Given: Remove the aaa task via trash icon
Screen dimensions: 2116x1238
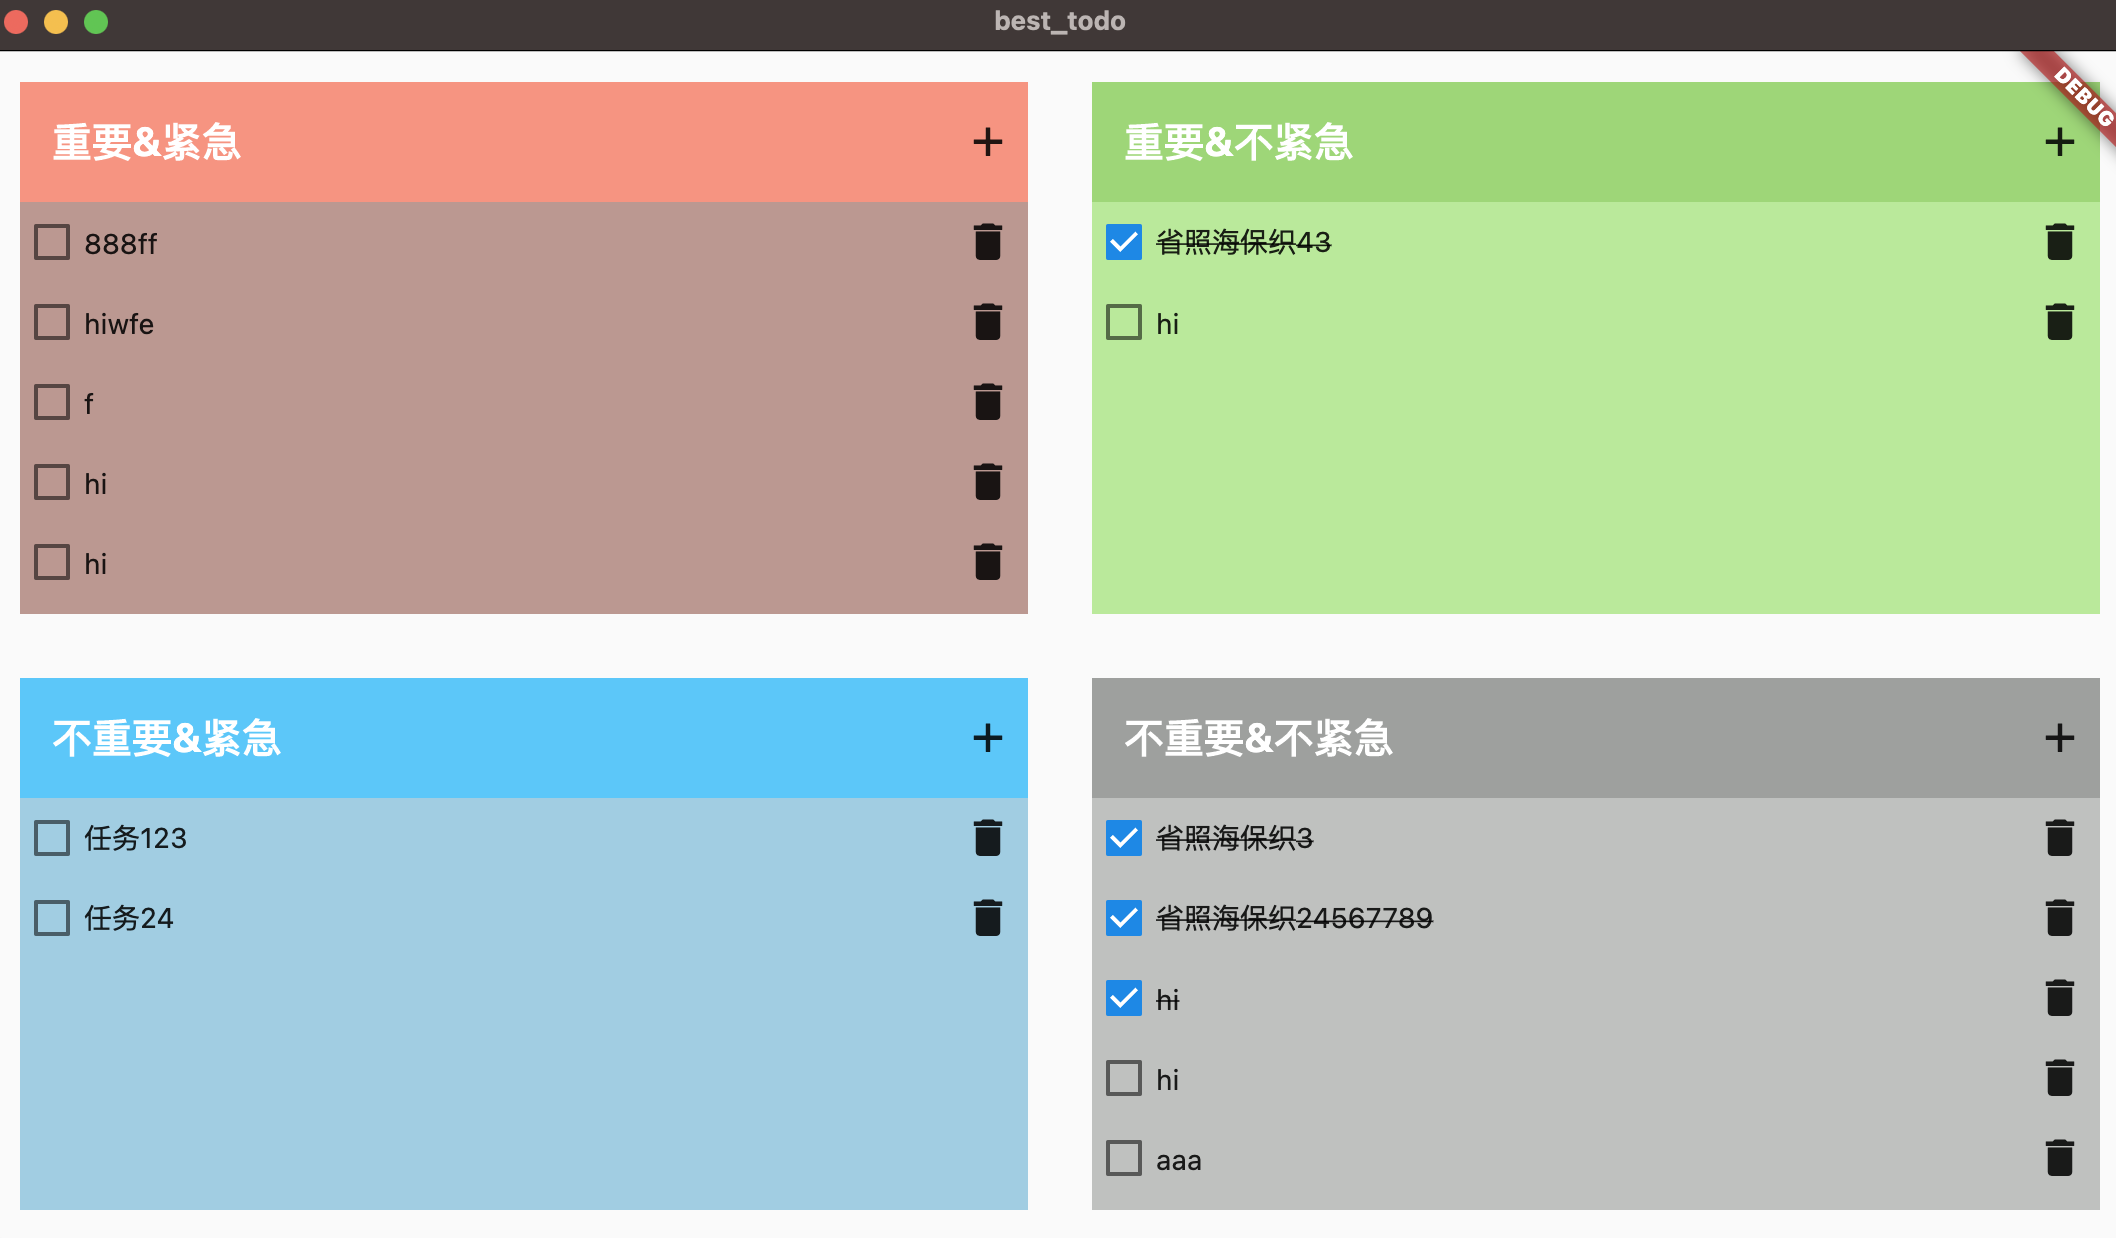Looking at the screenshot, I should [2059, 1158].
